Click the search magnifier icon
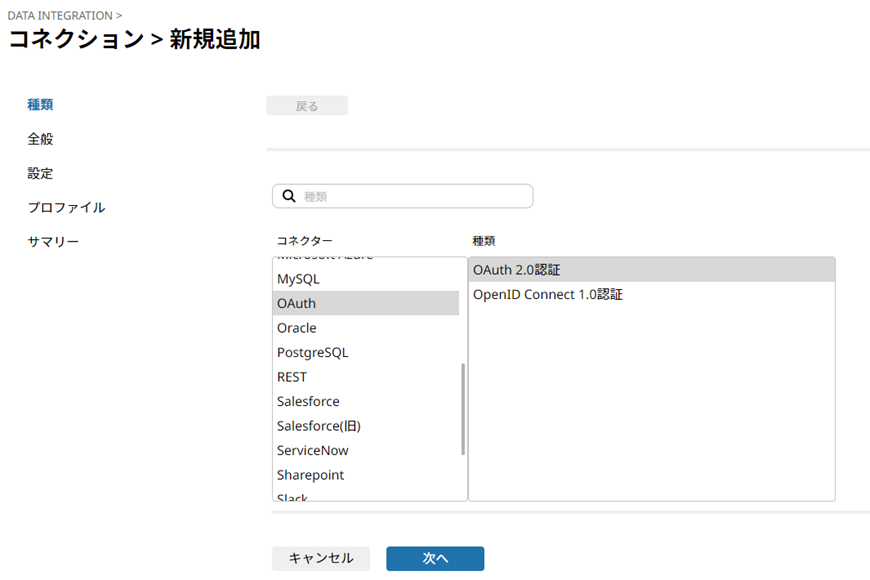Screen dimensions: 870x580 (x=289, y=196)
